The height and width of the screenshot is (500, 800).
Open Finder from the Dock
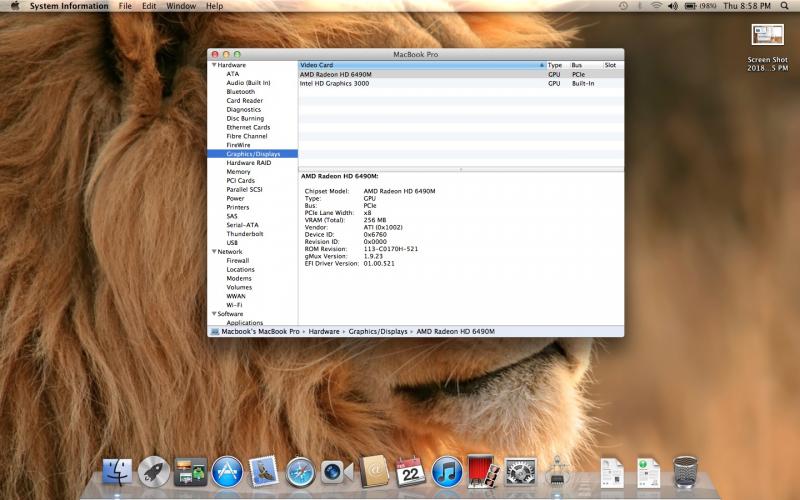117,471
